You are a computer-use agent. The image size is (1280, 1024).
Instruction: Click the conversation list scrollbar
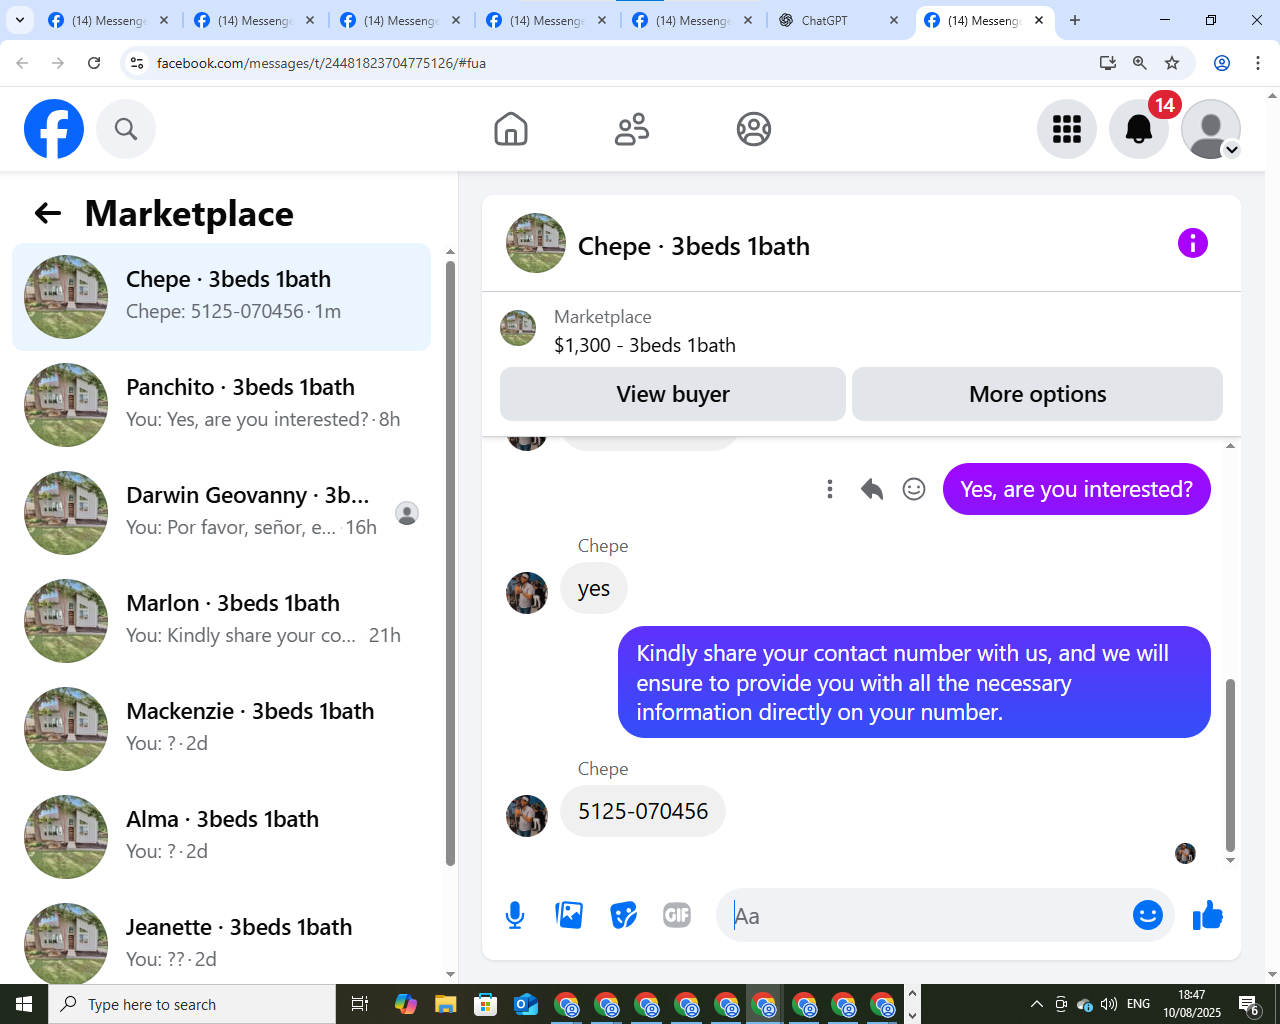click(x=450, y=563)
